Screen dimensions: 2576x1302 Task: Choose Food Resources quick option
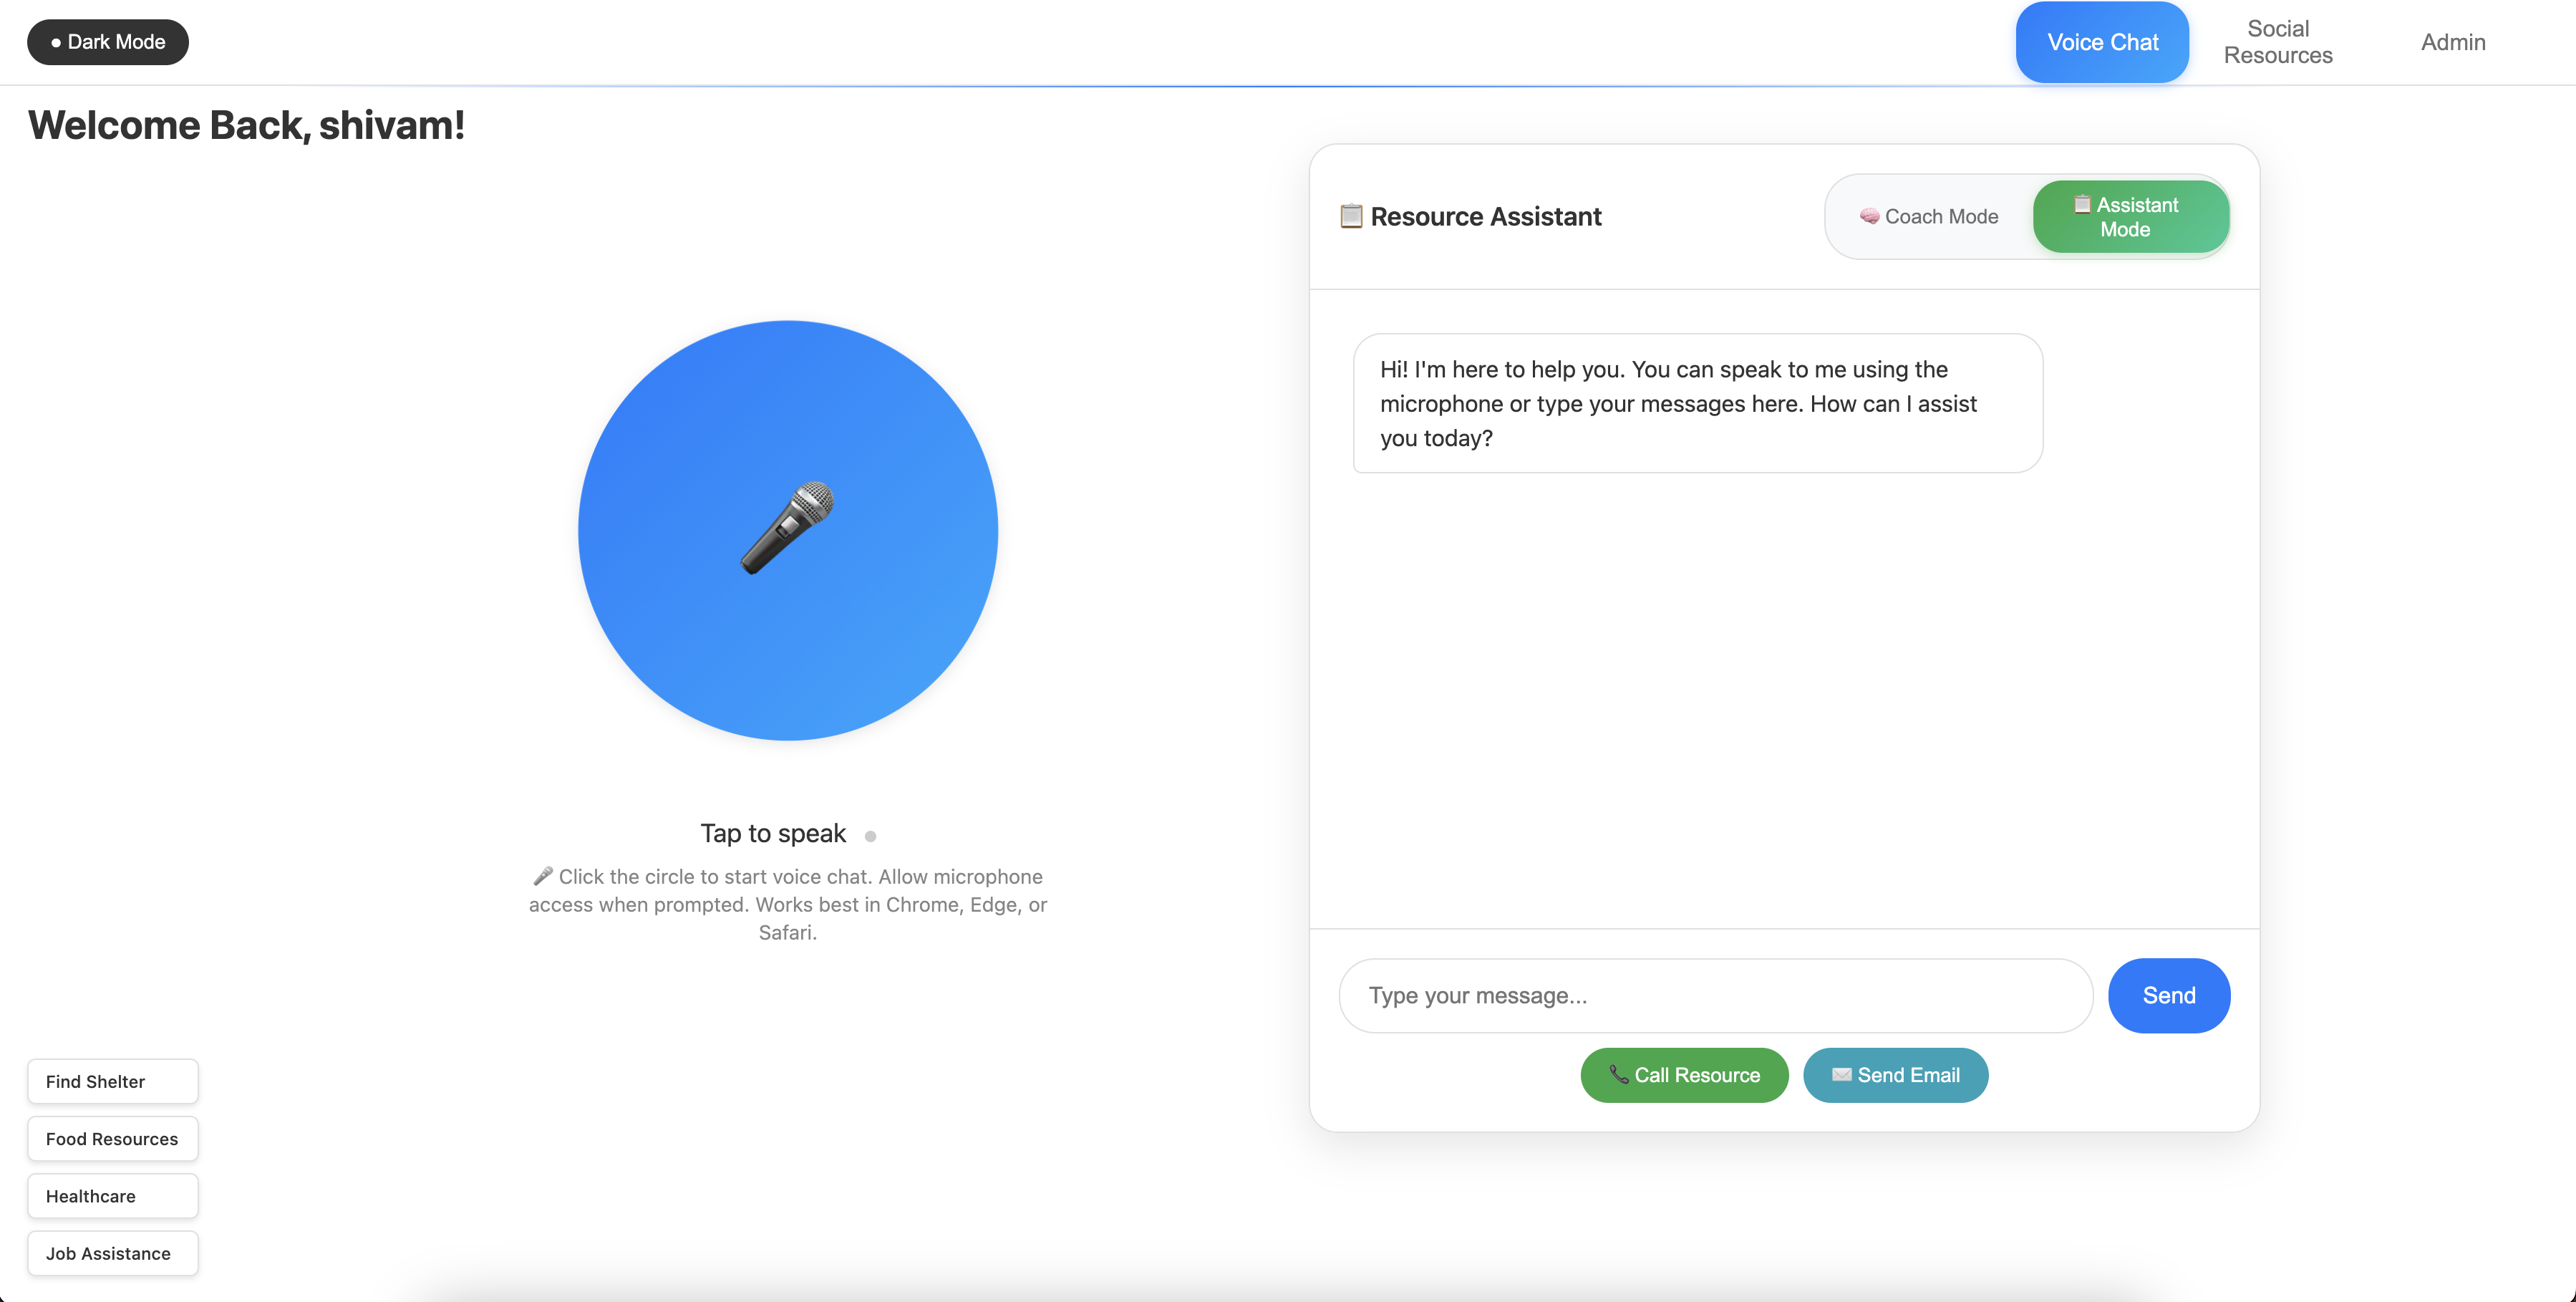[113, 1138]
